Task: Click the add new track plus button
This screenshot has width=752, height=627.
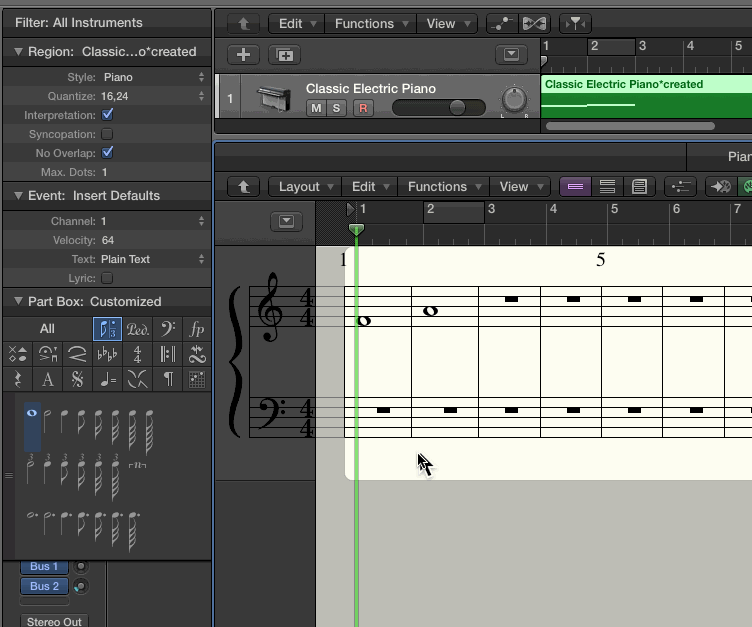Action: [x=243, y=55]
